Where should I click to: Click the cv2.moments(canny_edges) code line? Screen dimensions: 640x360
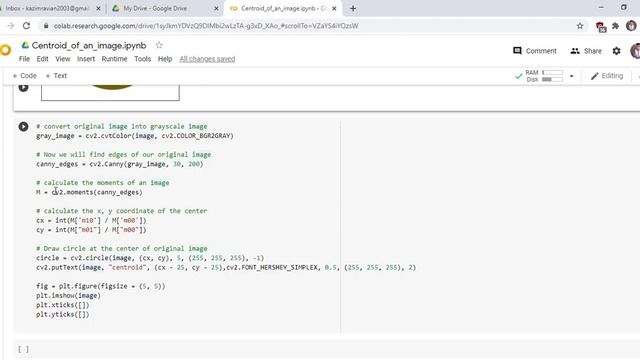point(89,192)
